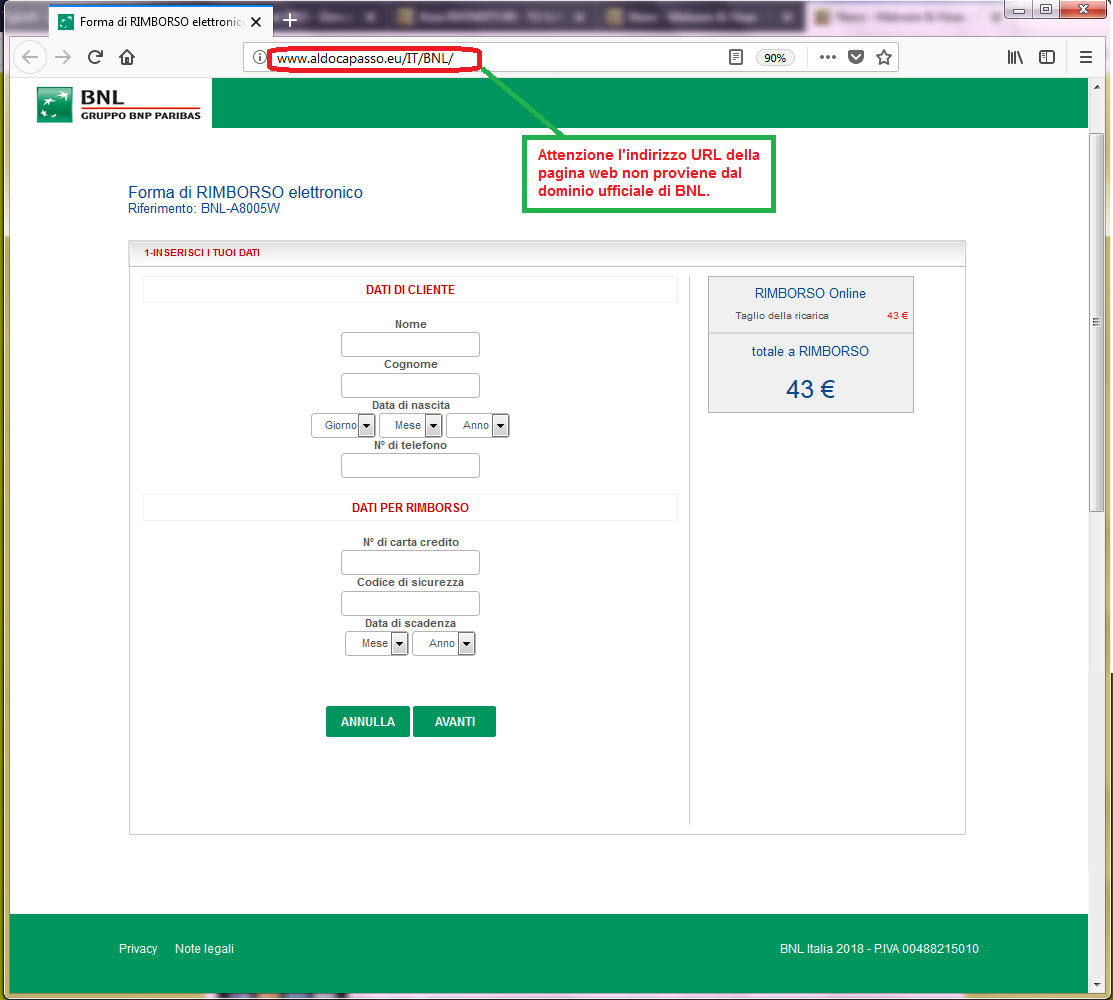The image size is (1113, 1000).
Task: Open the Library icon
Action: pos(1015,57)
